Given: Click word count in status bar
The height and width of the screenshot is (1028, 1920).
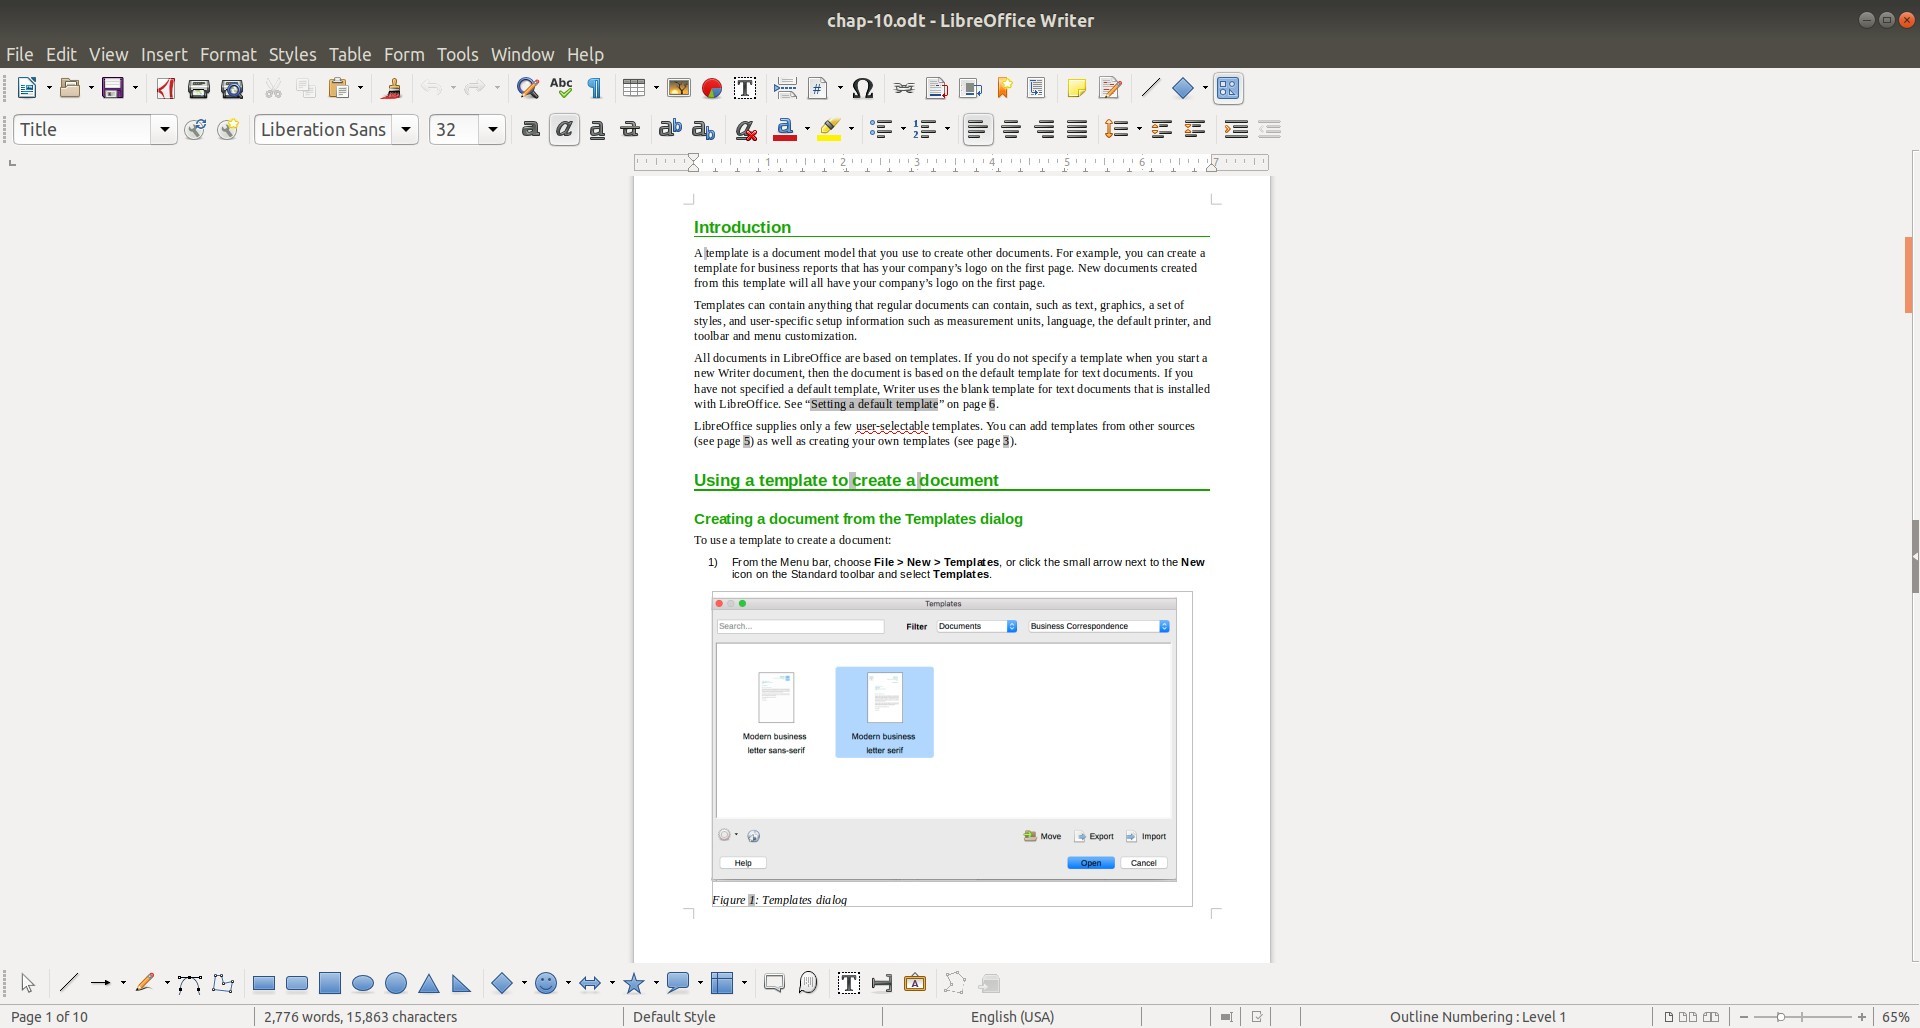Looking at the screenshot, I should point(360,1017).
